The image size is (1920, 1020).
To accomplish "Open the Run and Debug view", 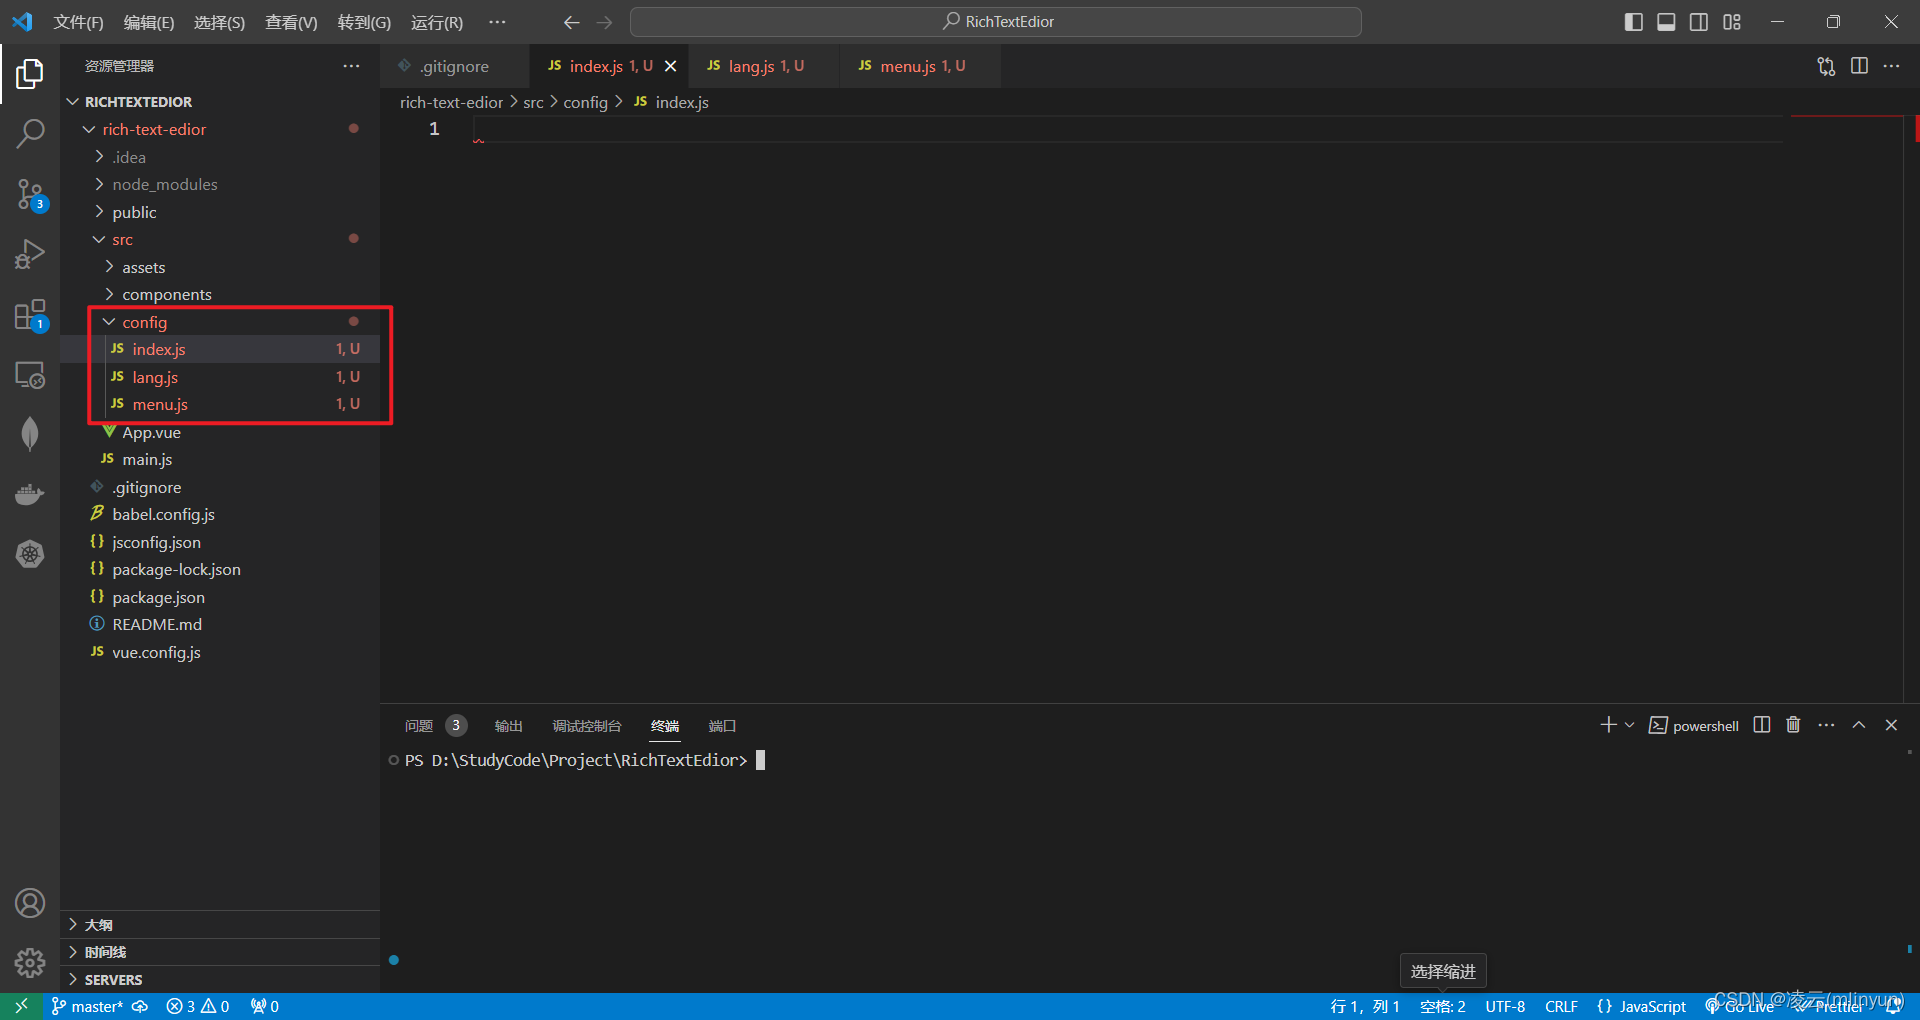I will [30, 255].
